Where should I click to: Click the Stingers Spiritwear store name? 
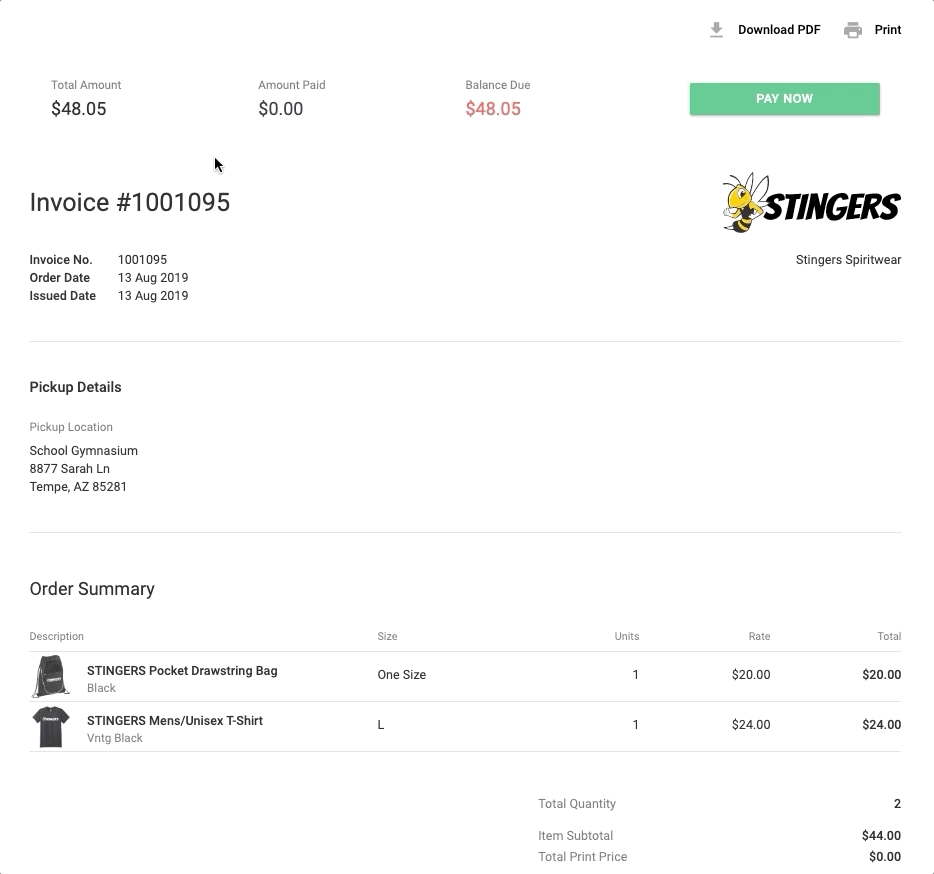[848, 260]
